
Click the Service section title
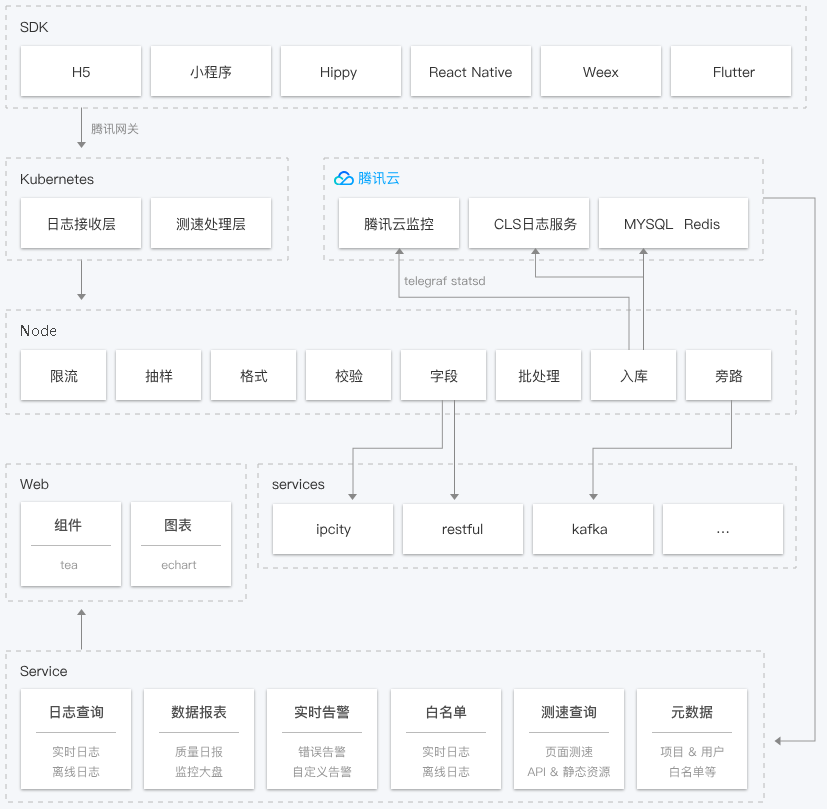click(44, 671)
